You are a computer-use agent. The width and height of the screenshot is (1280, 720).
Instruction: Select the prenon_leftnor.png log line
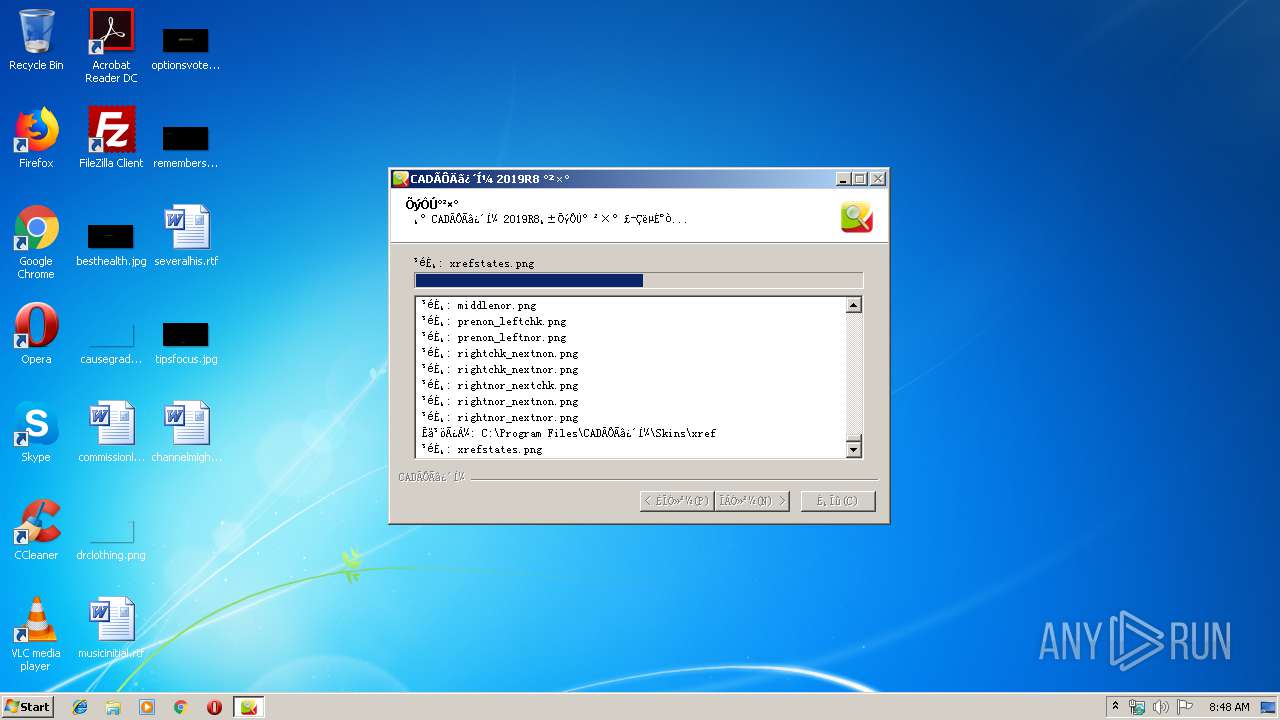[494, 338]
